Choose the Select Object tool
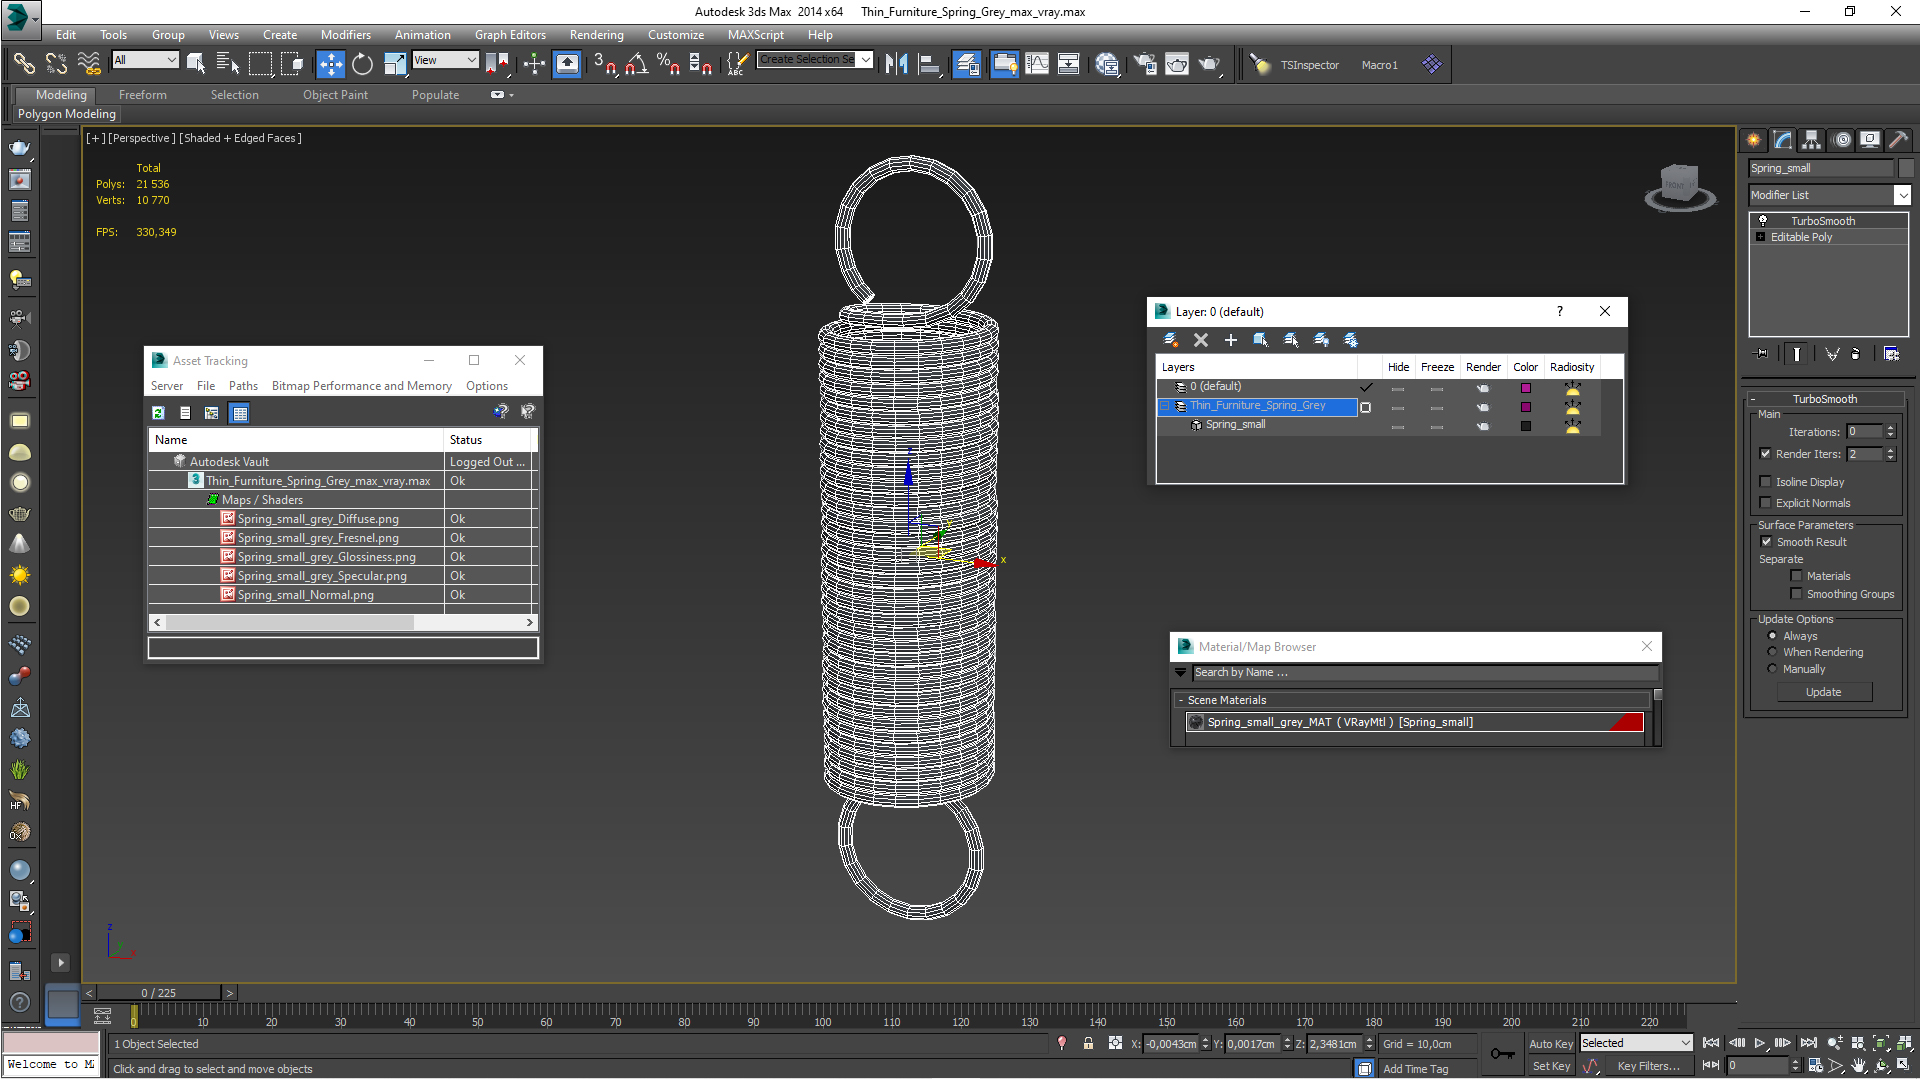1920x1080 pixels. (196, 64)
